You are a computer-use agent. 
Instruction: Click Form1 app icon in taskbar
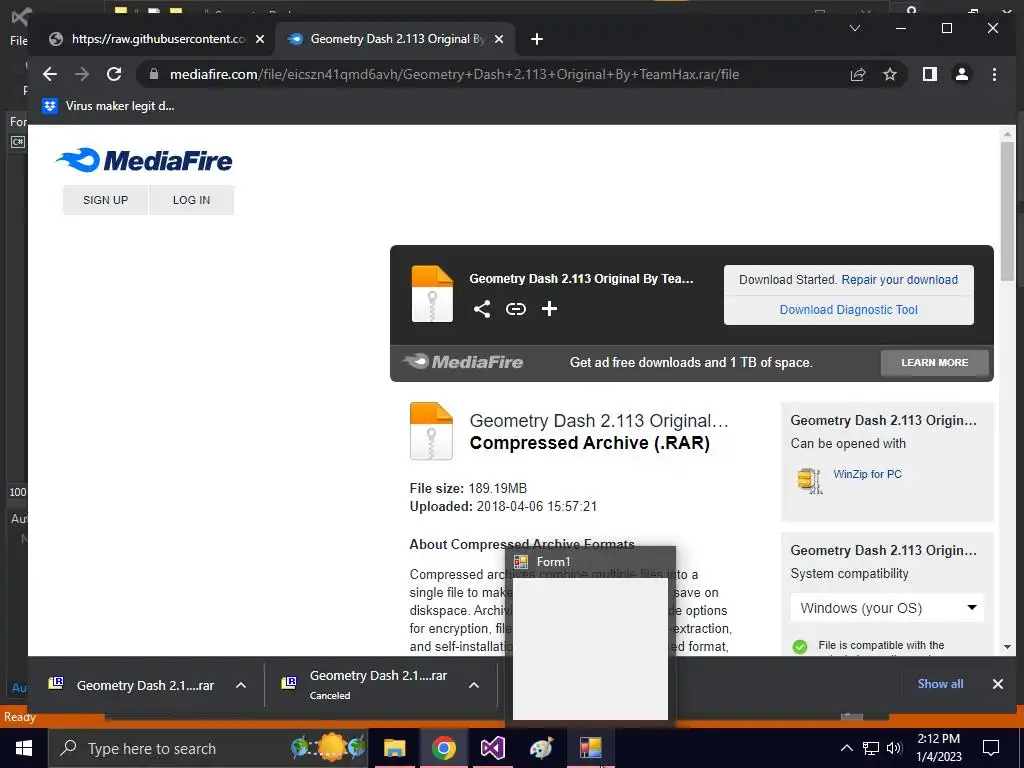pyautogui.click(x=590, y=748)
